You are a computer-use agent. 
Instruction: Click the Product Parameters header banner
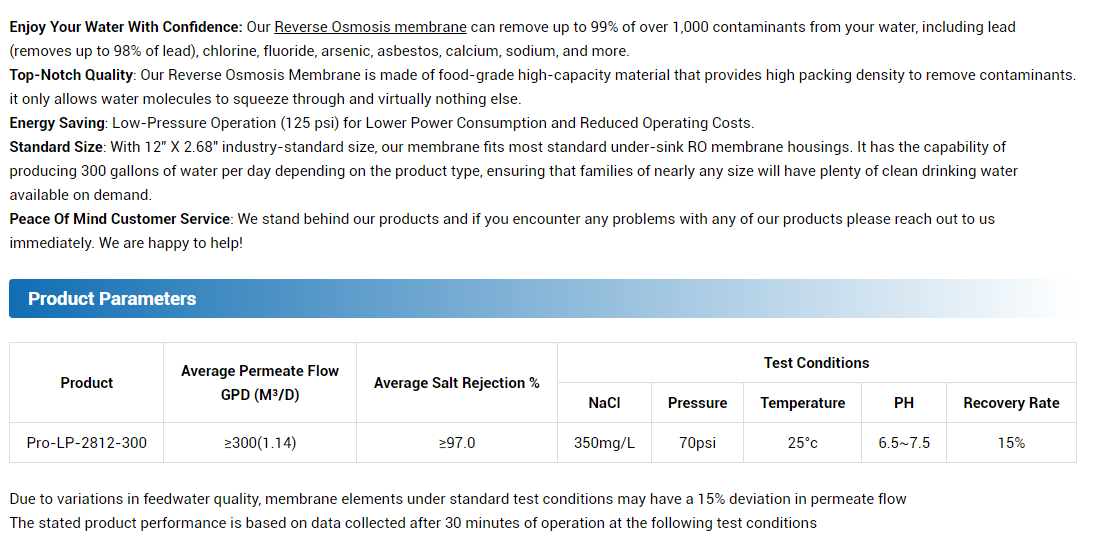click(543, 299)
